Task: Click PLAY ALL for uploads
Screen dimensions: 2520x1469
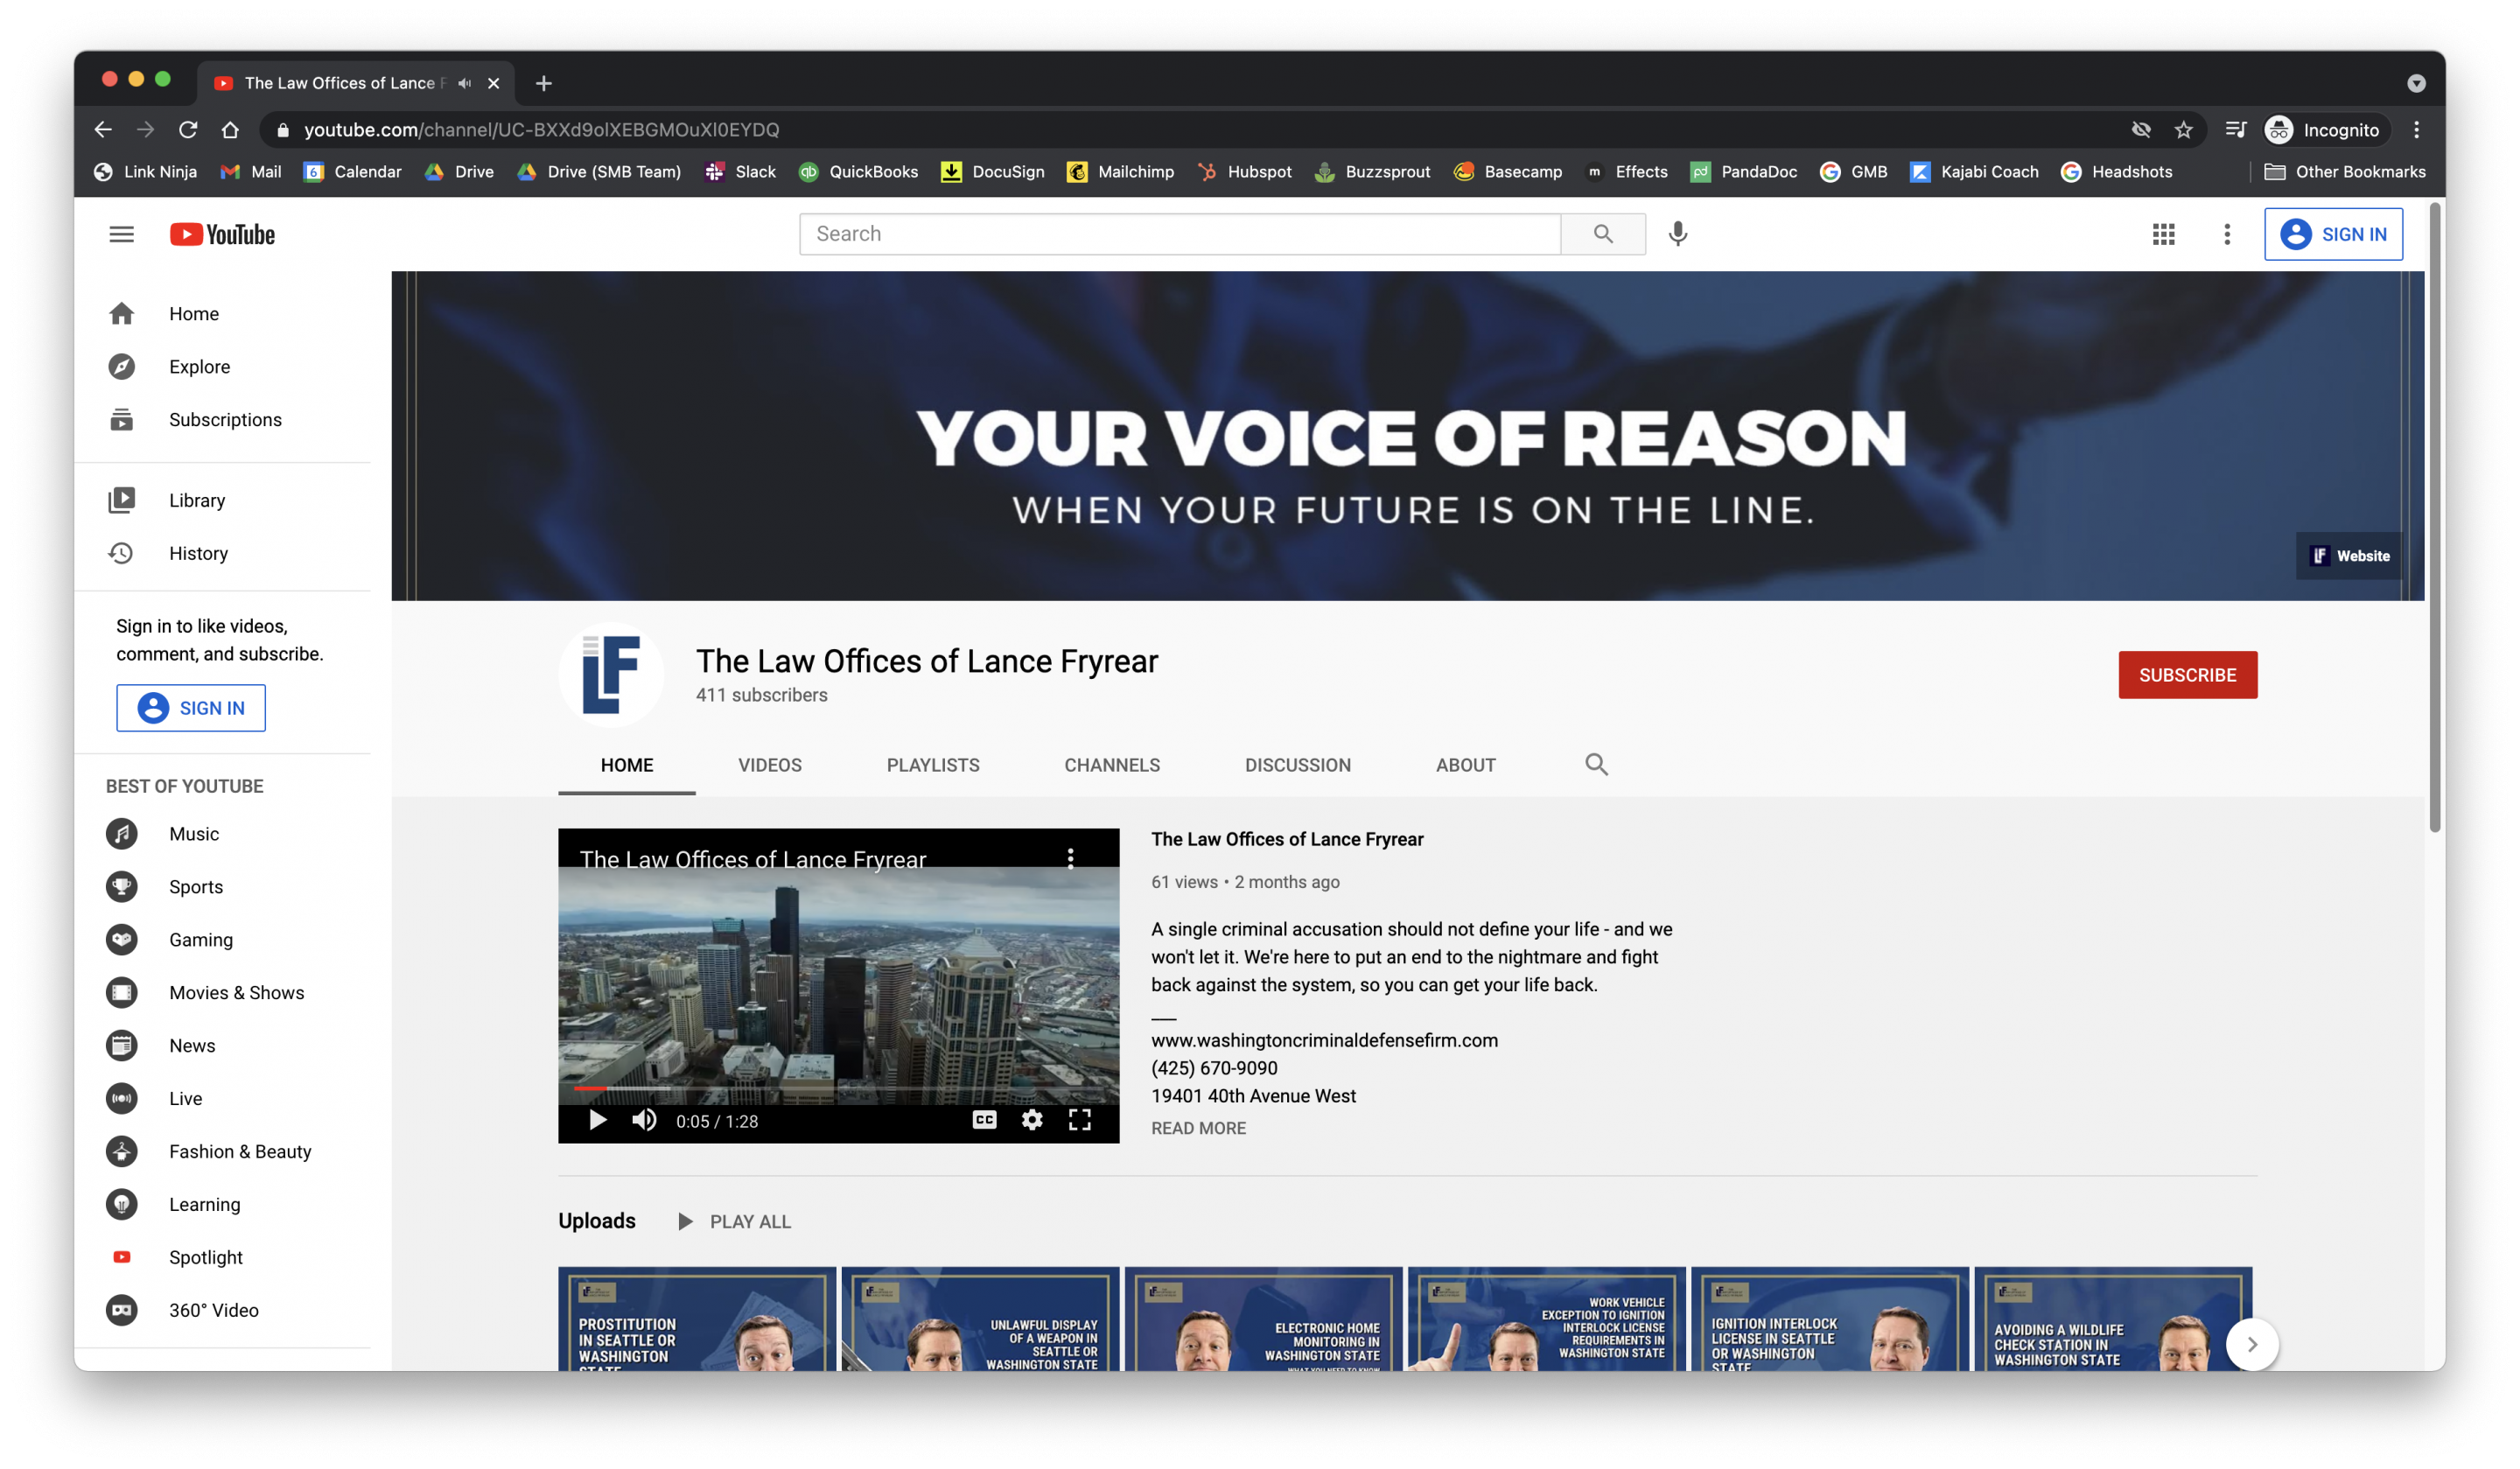Action: [734, 1221]
